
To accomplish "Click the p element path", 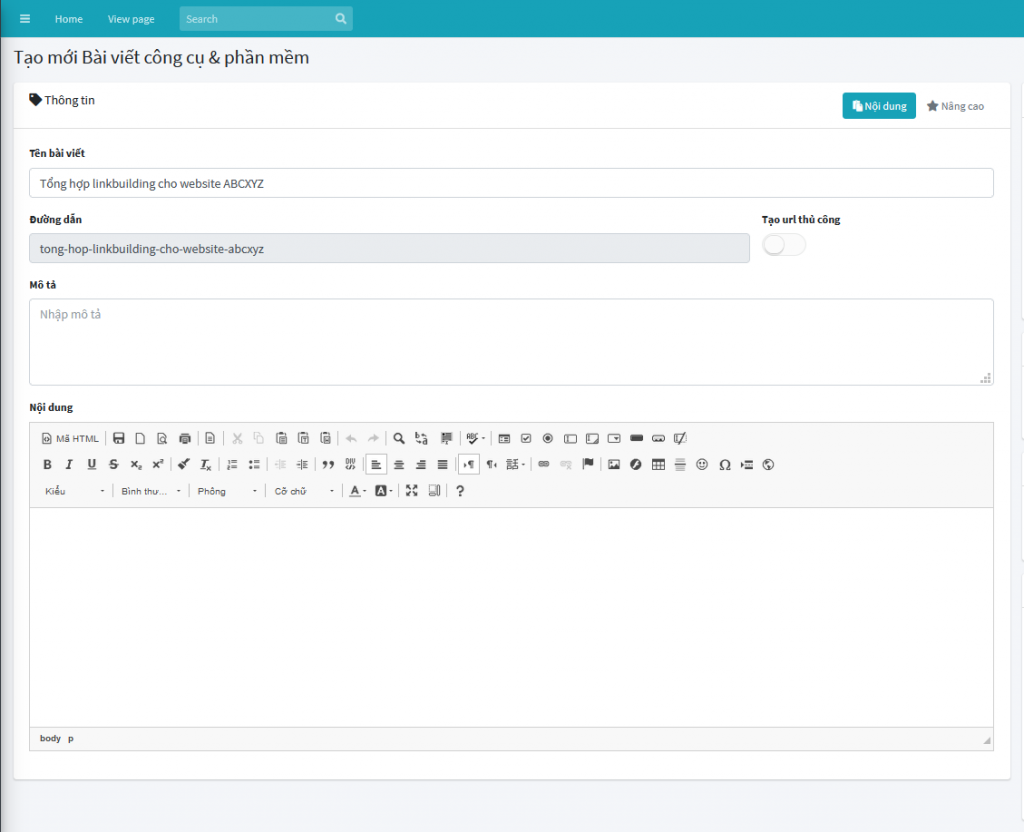I will 71,739.
